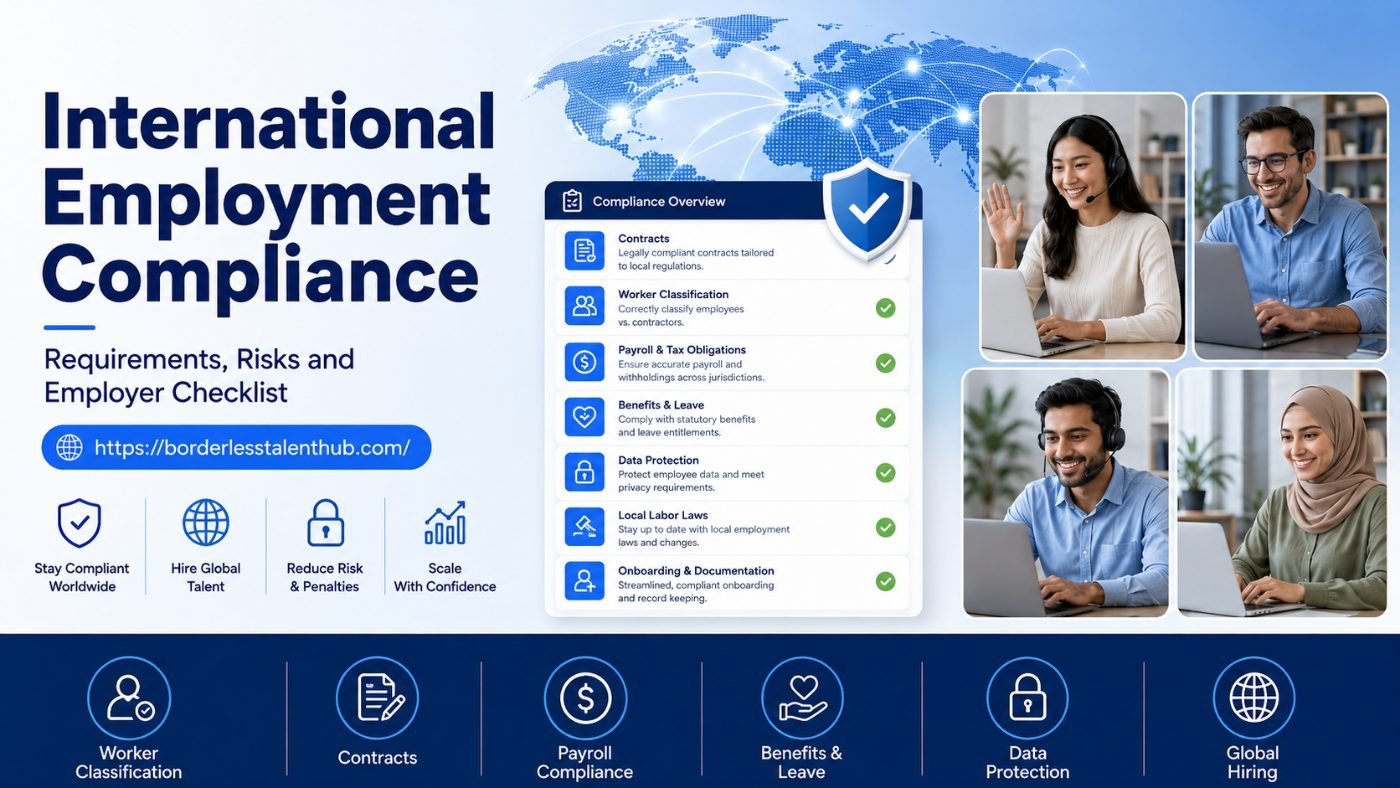
Task: Click the Benefits & Leave heart icon in the checklist
Action: pos(584,416)
